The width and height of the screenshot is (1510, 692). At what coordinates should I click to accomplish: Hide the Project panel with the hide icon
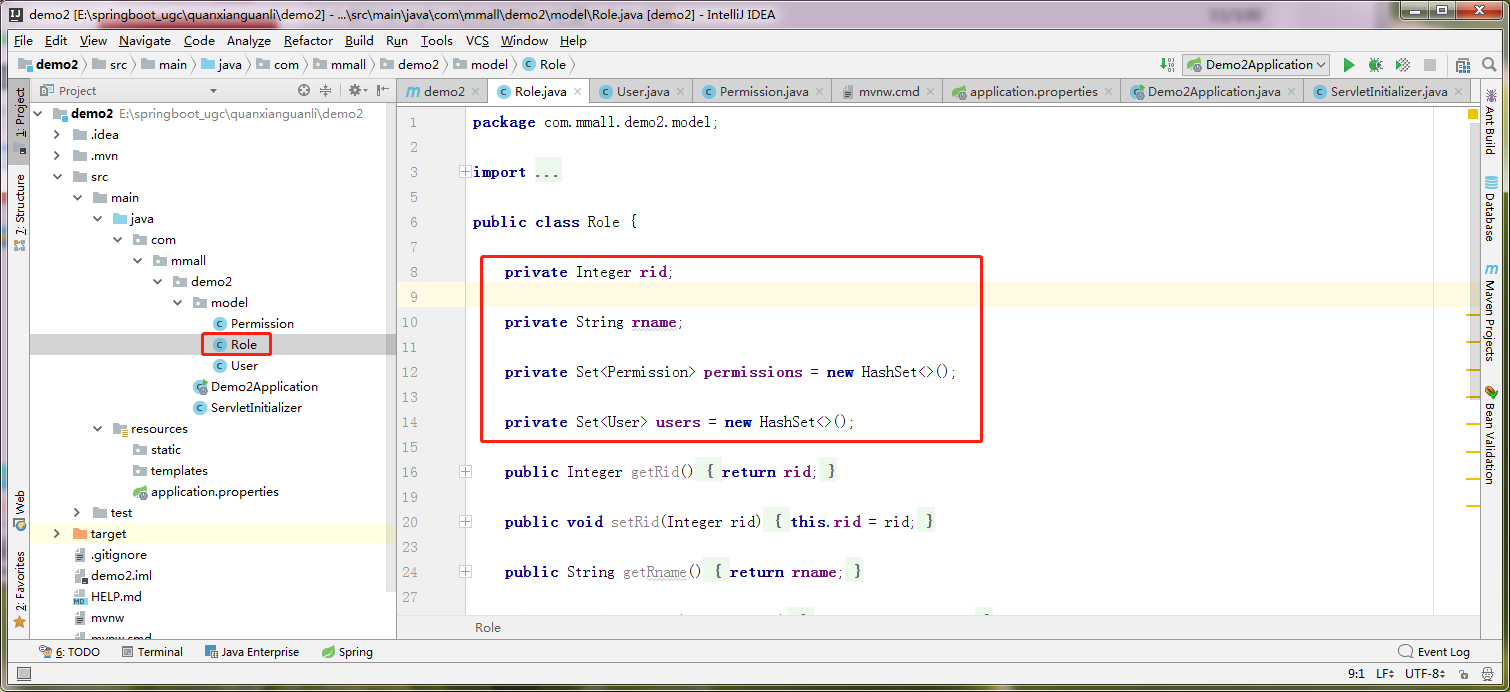click(x=382, y=90)
